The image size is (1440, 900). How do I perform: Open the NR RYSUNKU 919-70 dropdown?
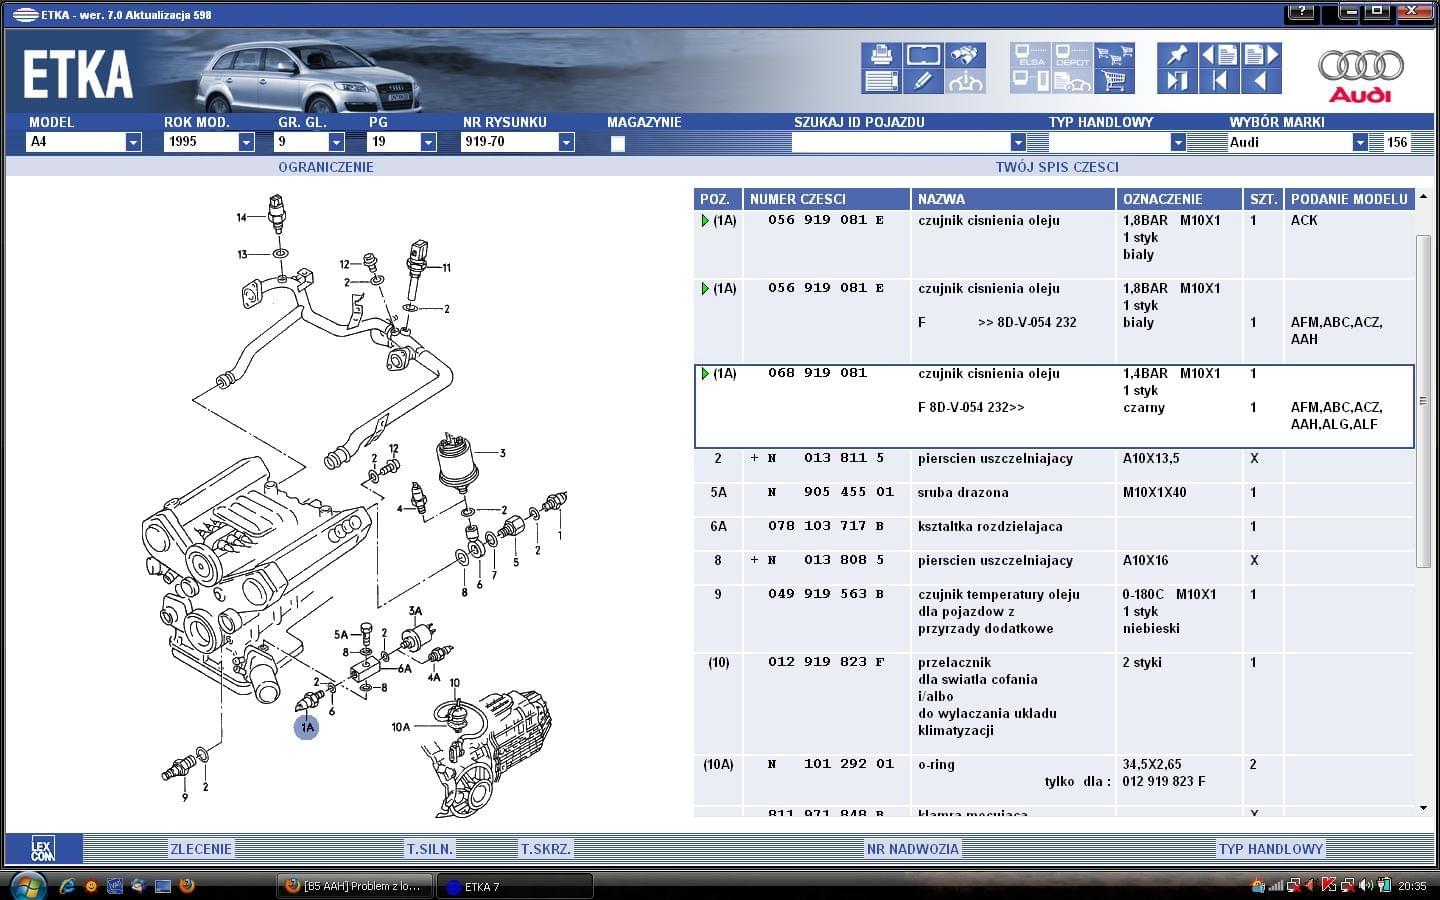(x=566, y=142)
